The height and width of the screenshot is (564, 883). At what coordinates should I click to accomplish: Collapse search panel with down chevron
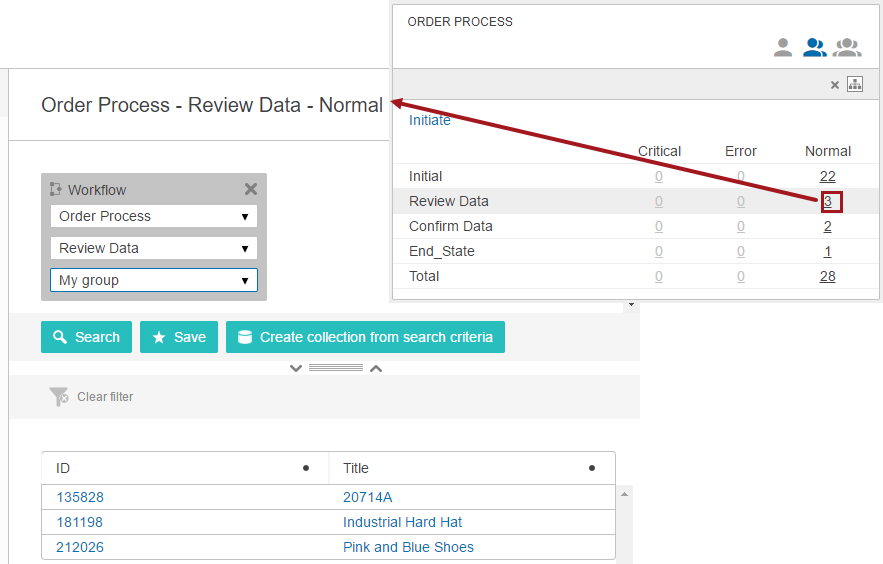296,368
